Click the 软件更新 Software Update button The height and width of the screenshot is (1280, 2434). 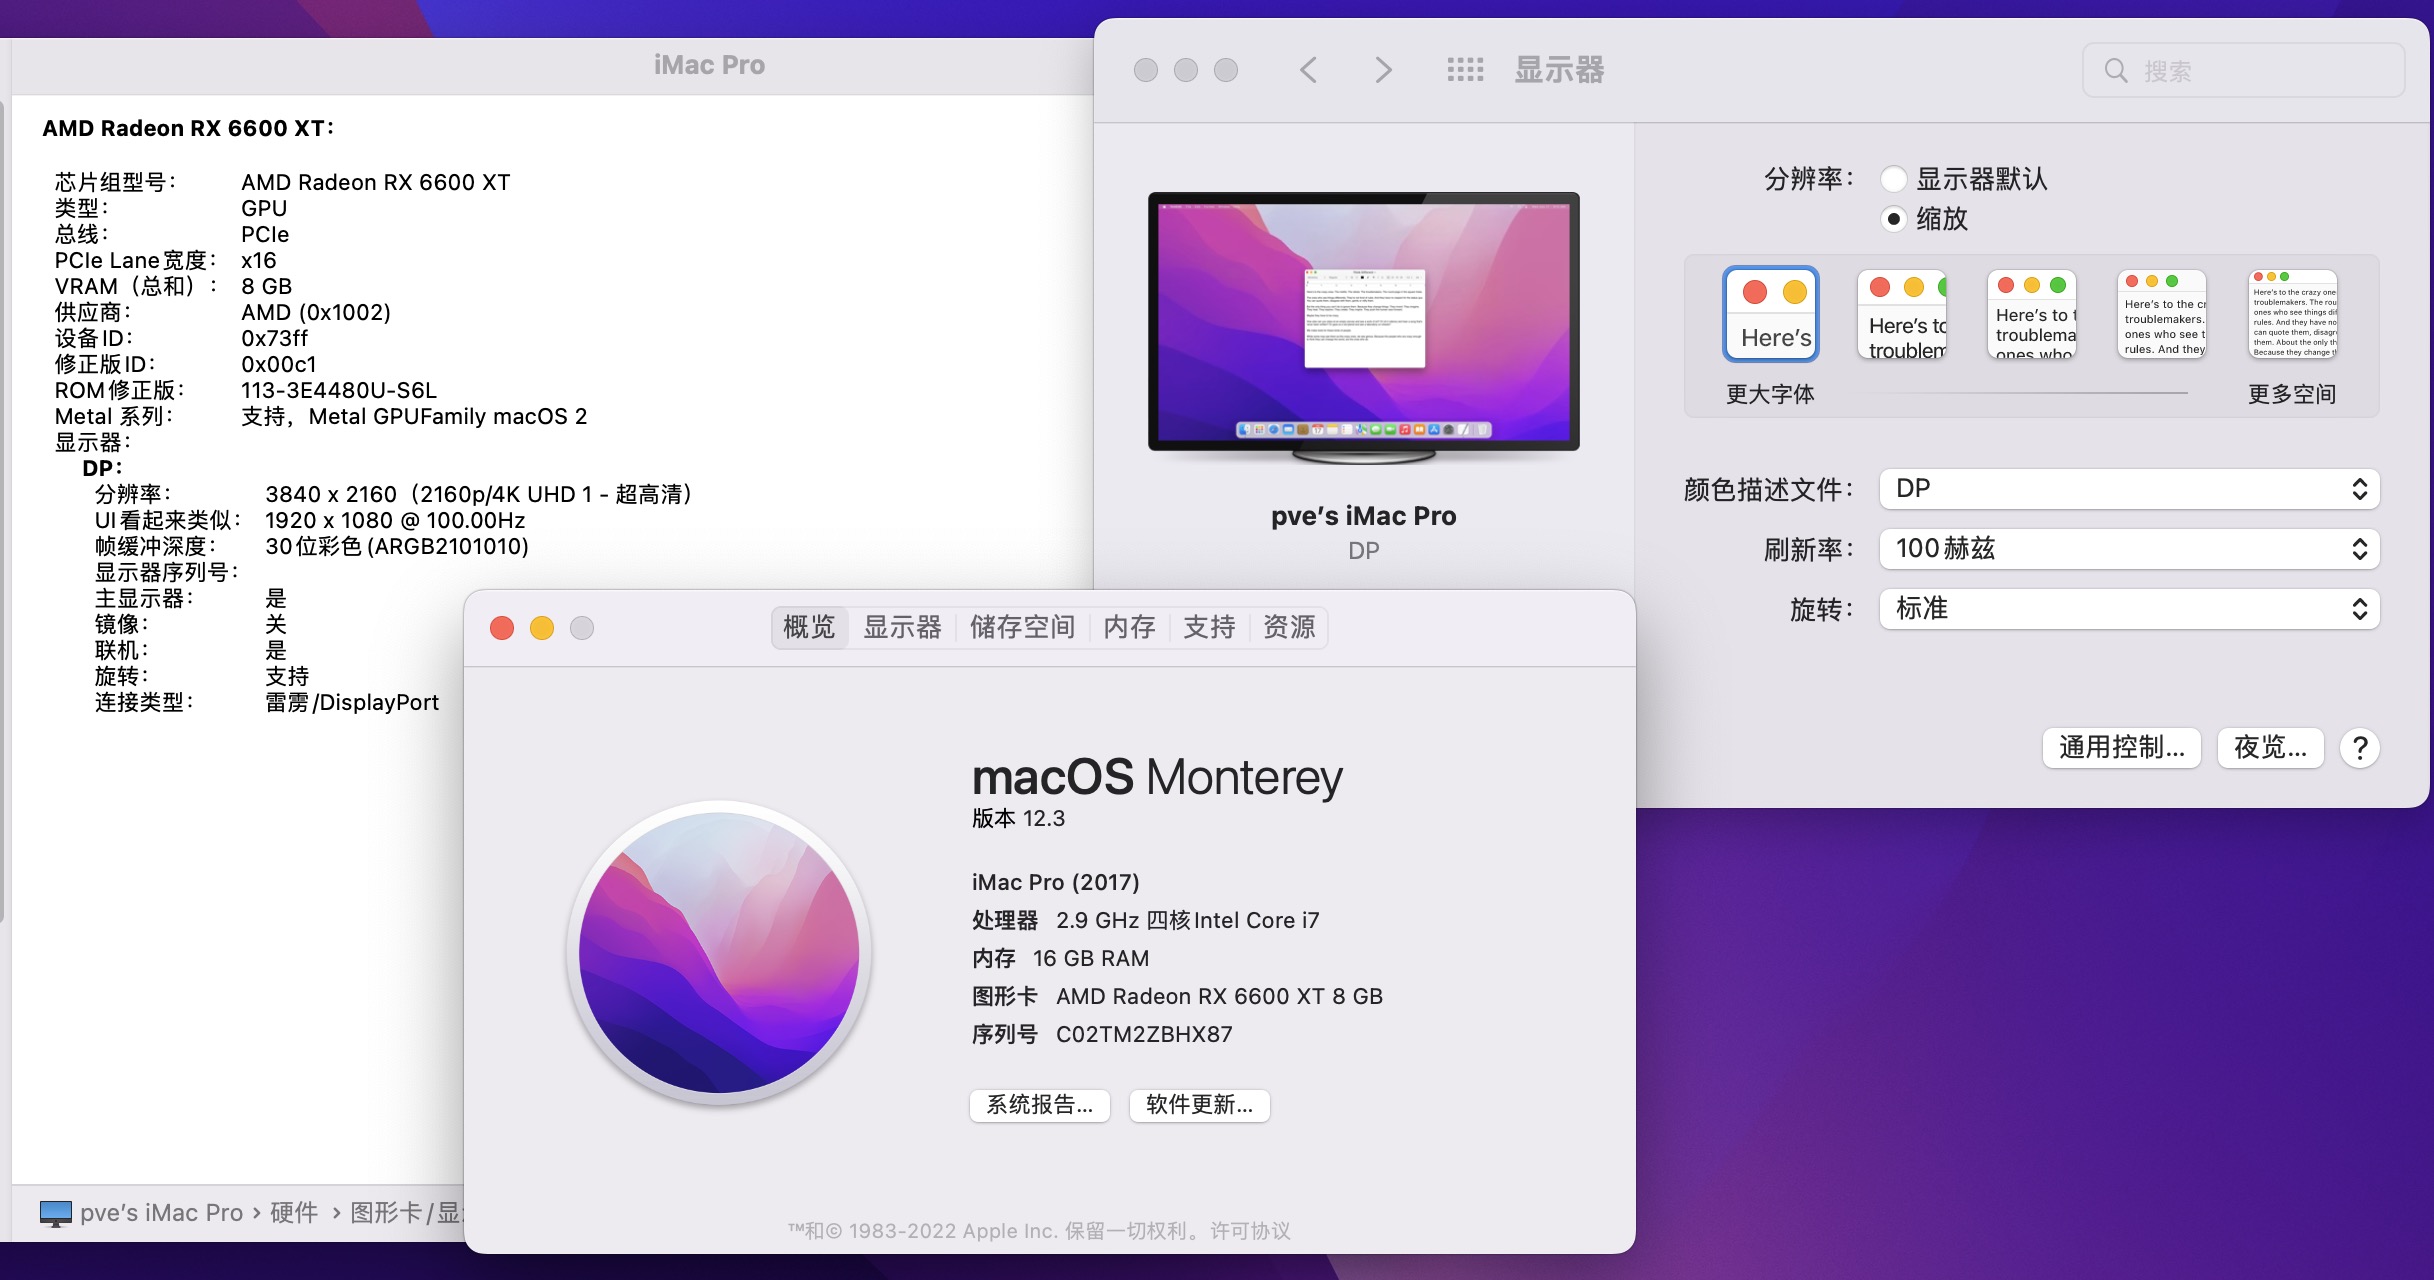1199,1105
